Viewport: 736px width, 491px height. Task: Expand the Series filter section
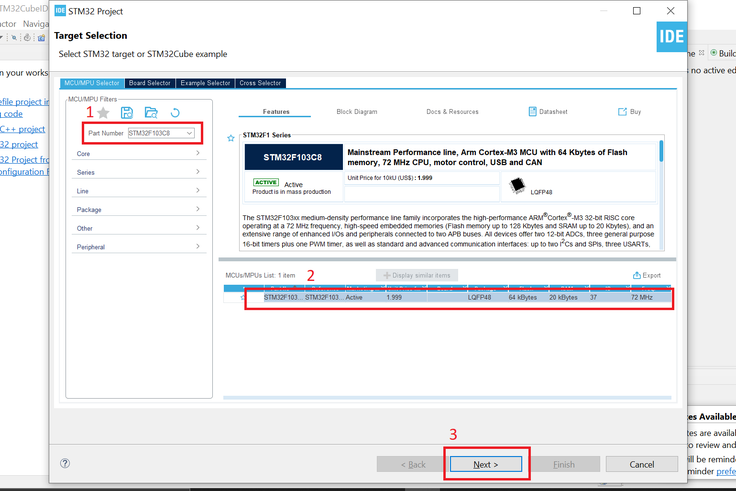[x=139, y=172]
